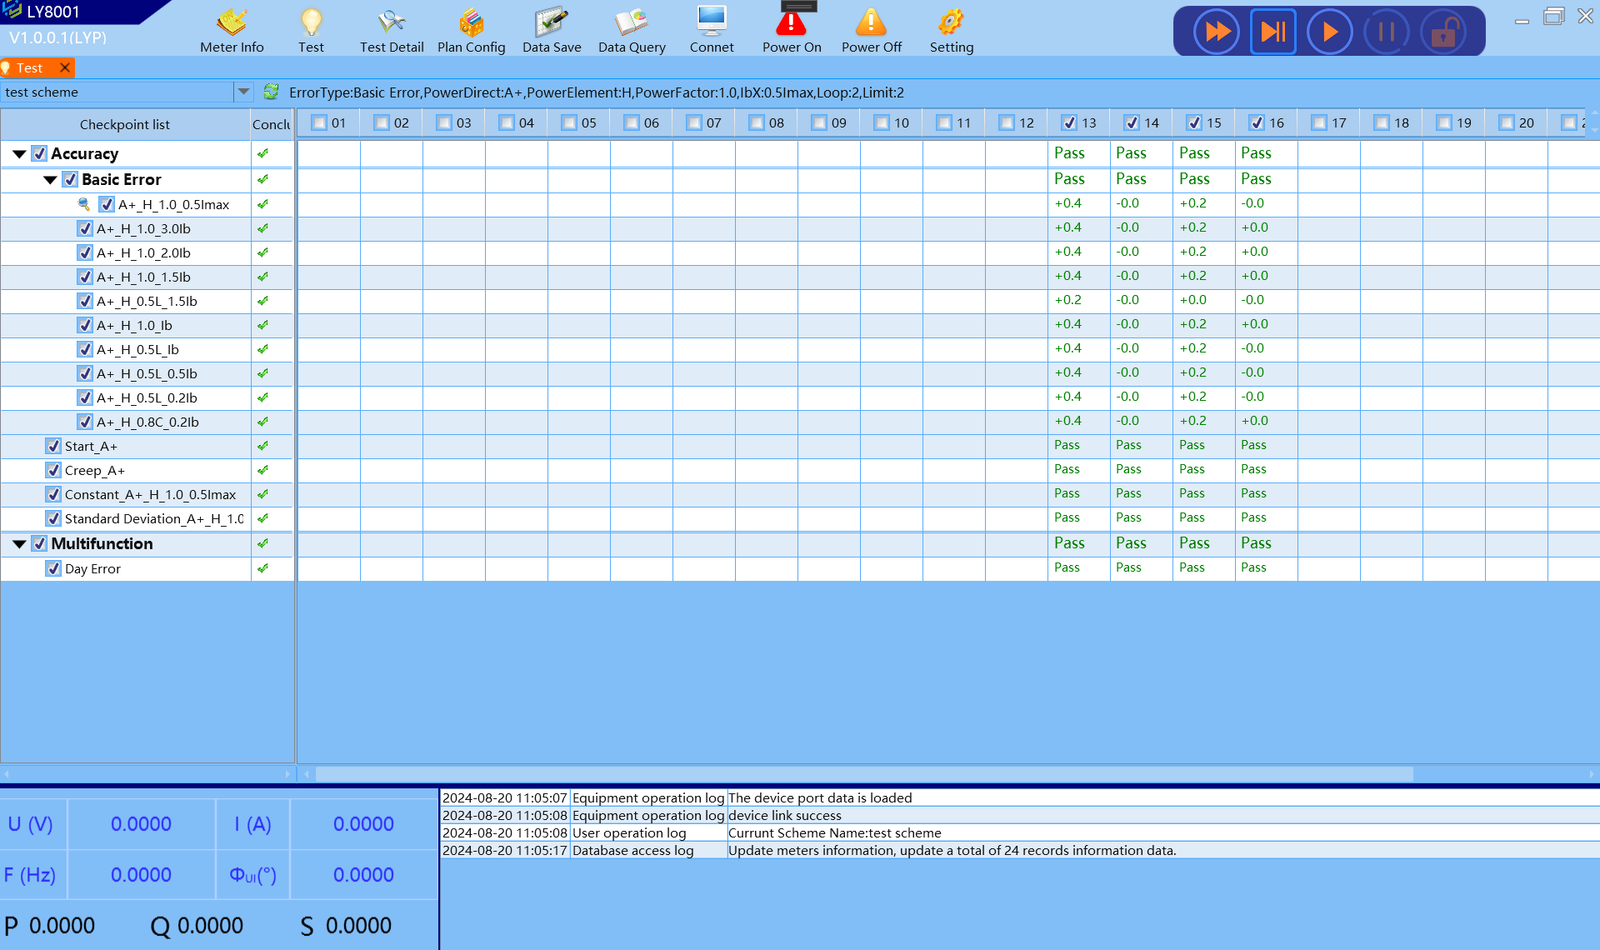Uncheck meter position 16 checkbox

1257,123
